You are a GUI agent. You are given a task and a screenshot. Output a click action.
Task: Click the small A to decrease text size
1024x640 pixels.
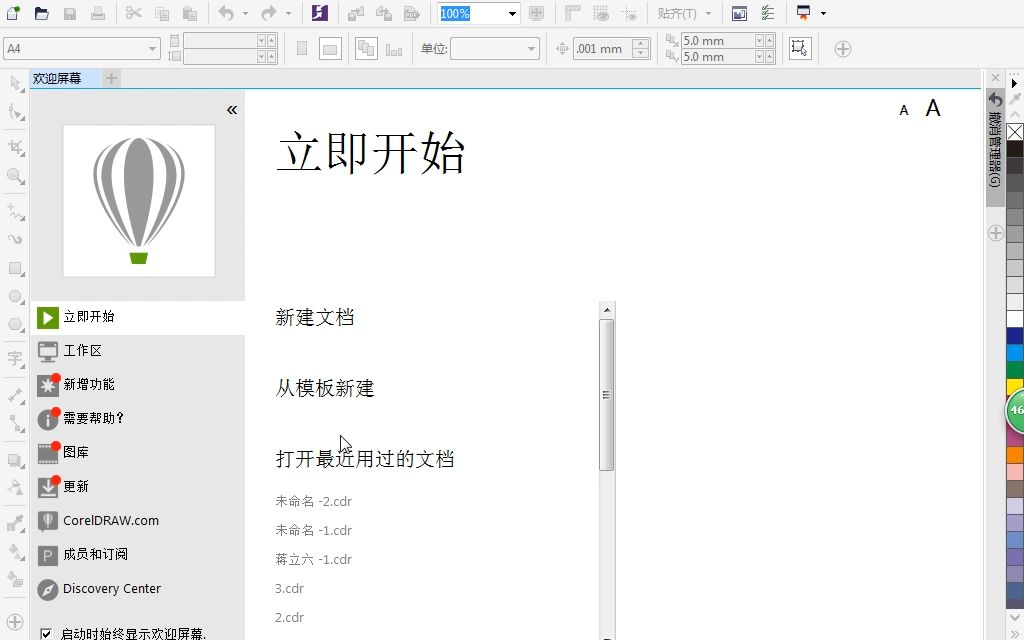tap(903, 110)
